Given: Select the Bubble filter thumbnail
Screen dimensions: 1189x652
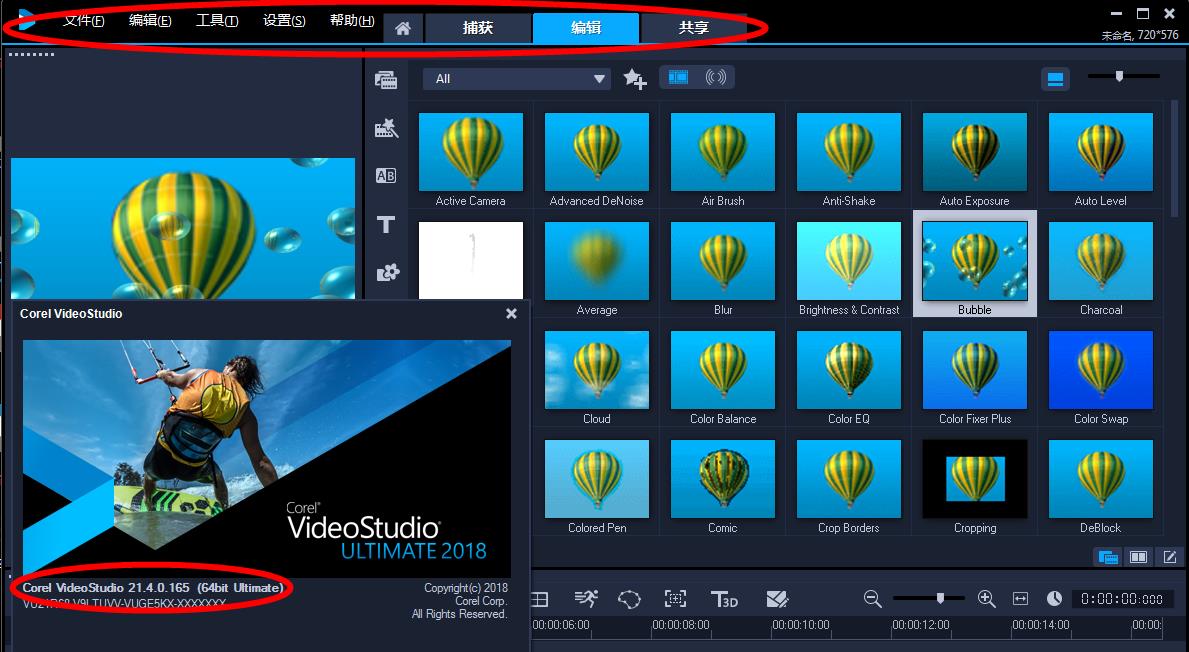Looking at the screenshot, I should (x=974, y=261).
